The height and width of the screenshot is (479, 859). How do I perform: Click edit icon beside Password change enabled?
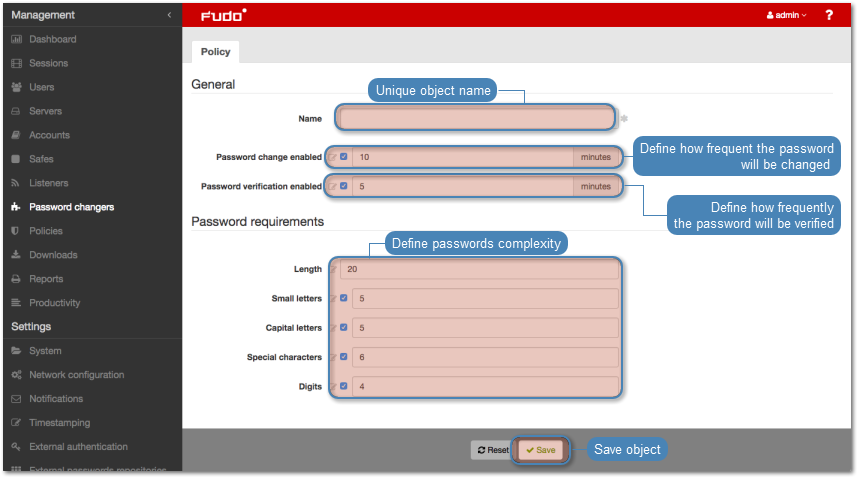tap(333, 157)
